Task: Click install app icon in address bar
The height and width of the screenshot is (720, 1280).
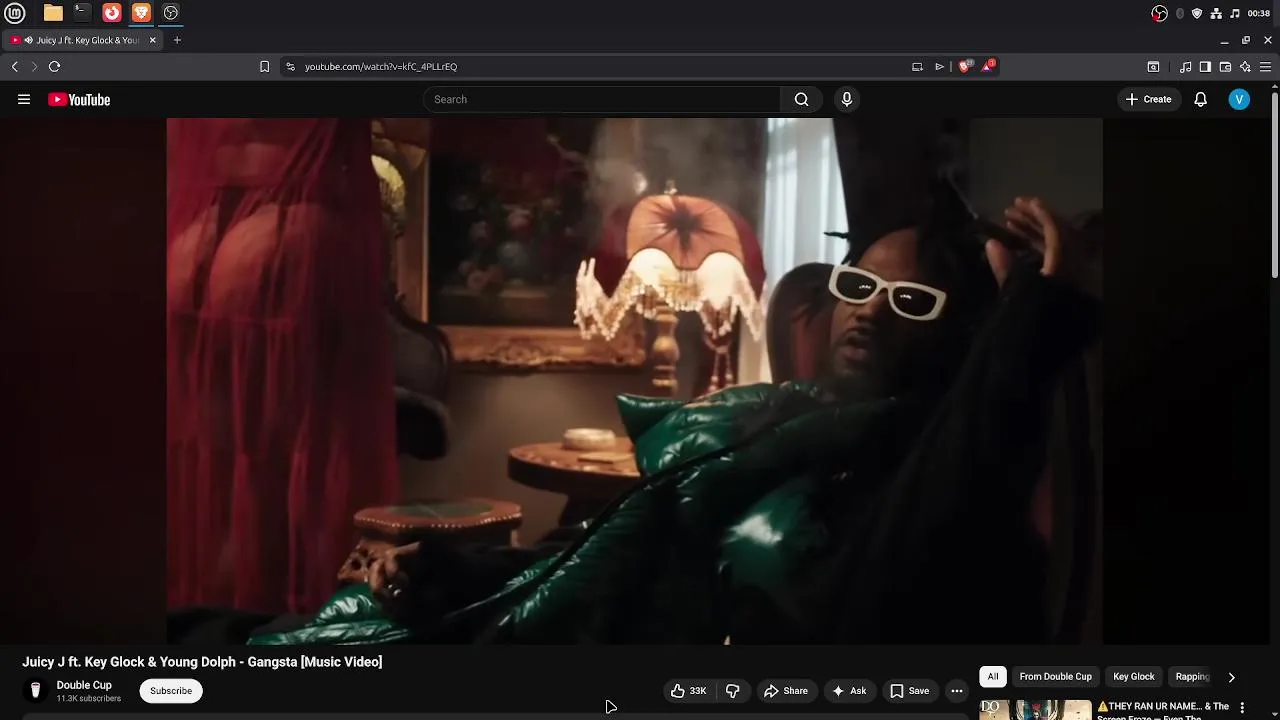Action: click(917, 66)
